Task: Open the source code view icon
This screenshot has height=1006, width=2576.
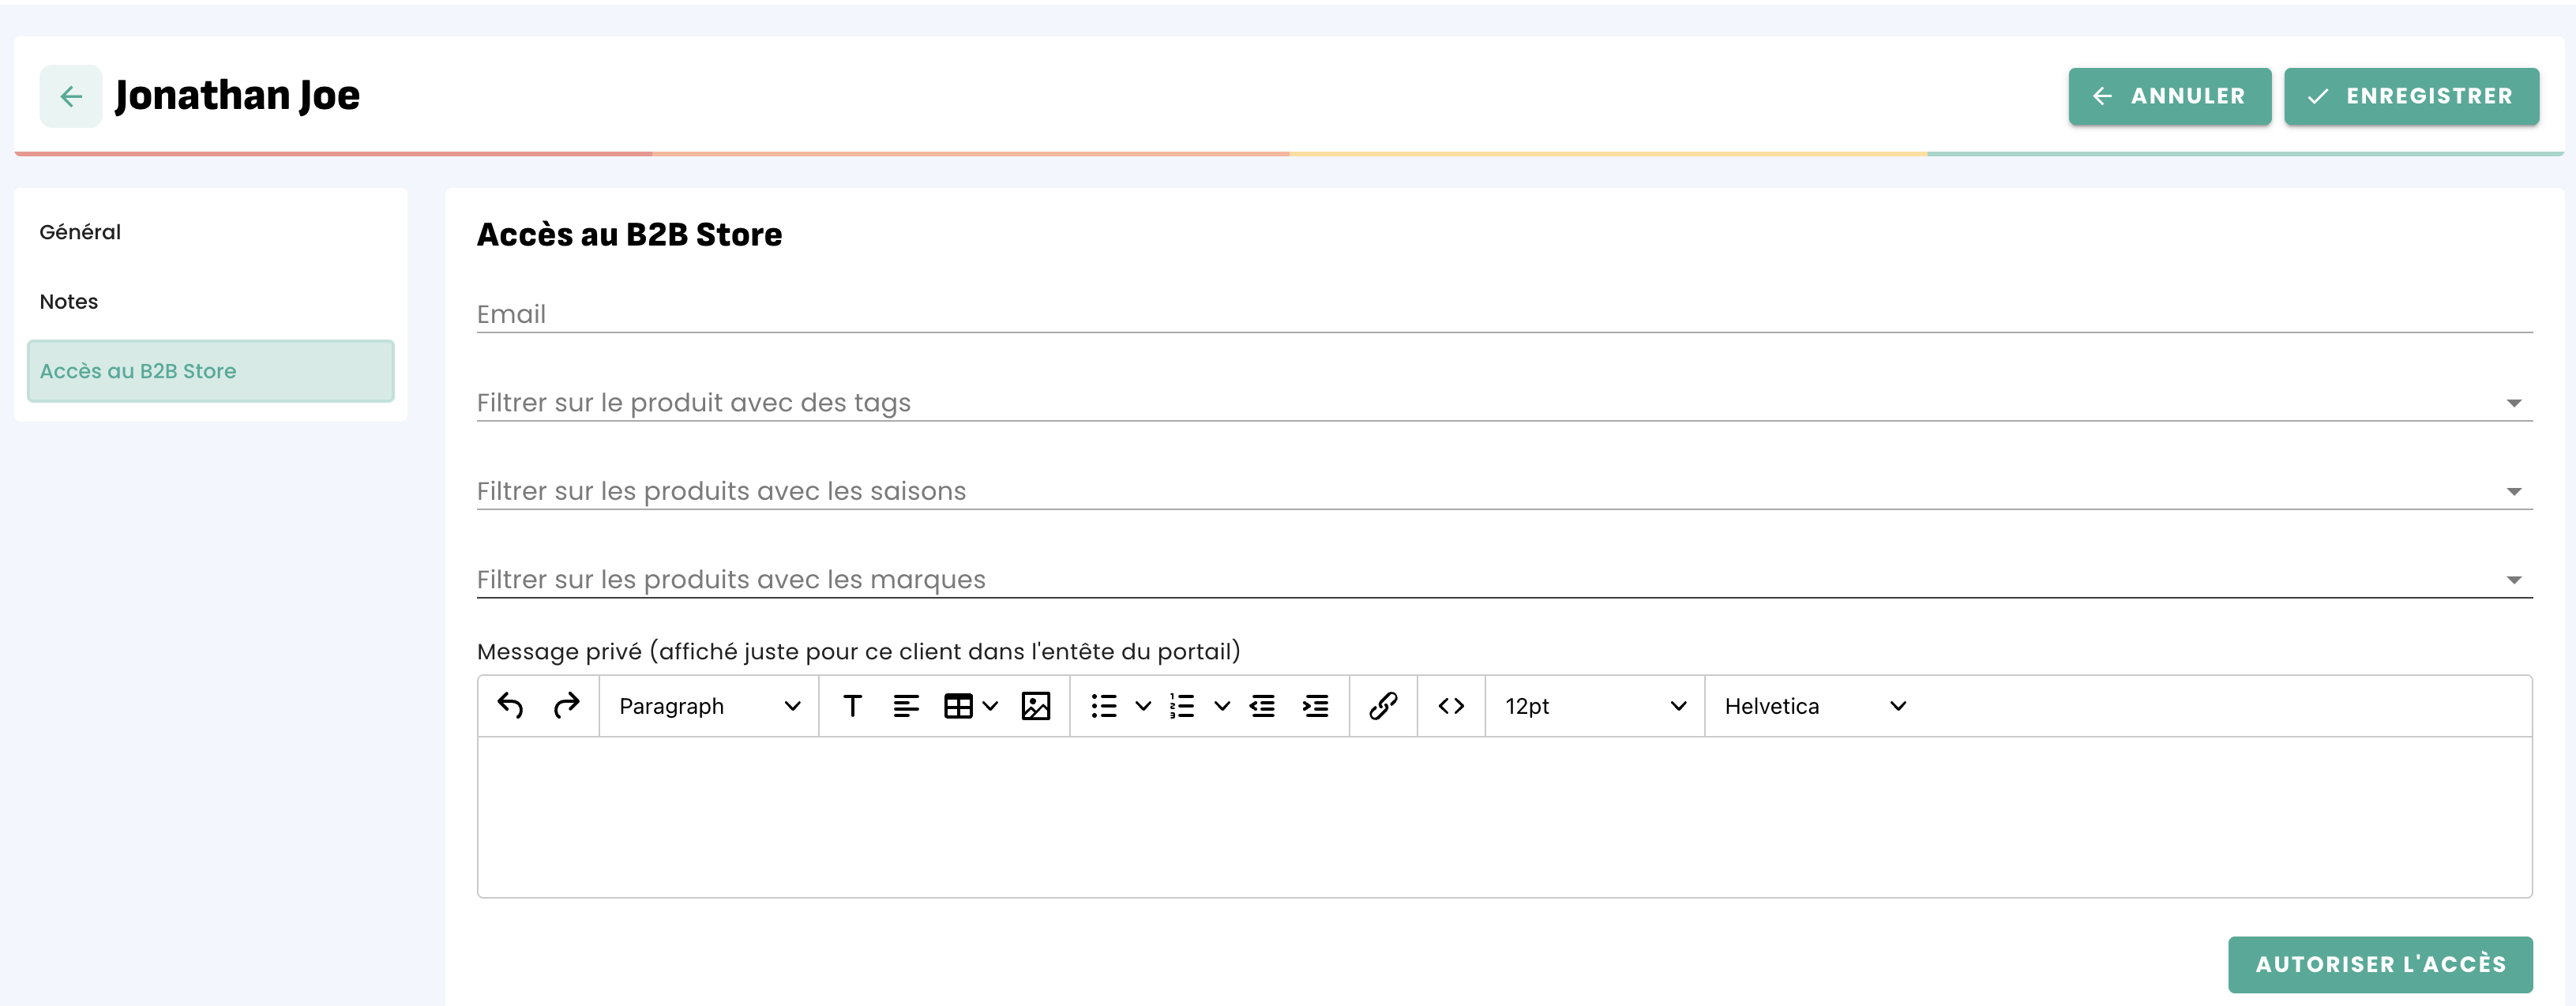Action: pos(1451,706)
